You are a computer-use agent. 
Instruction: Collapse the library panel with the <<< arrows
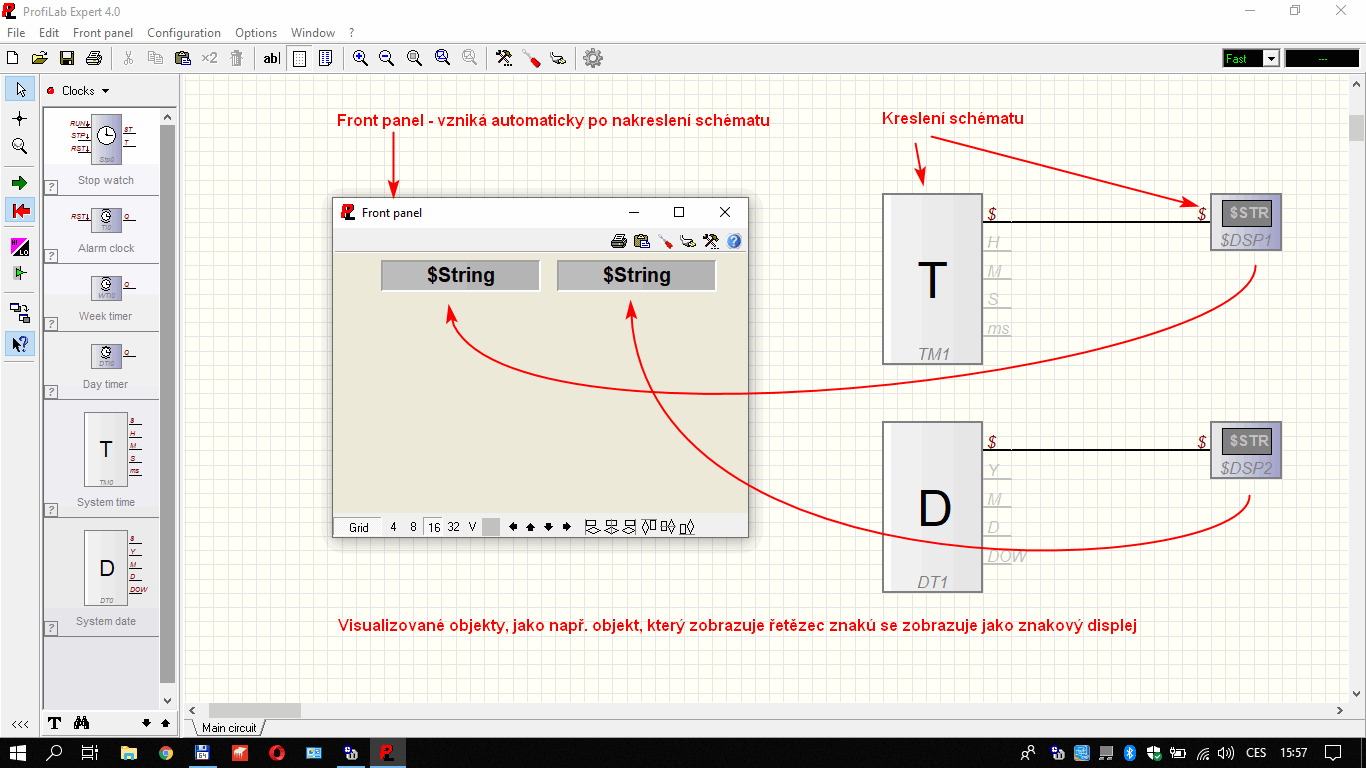tap(19, 724)
